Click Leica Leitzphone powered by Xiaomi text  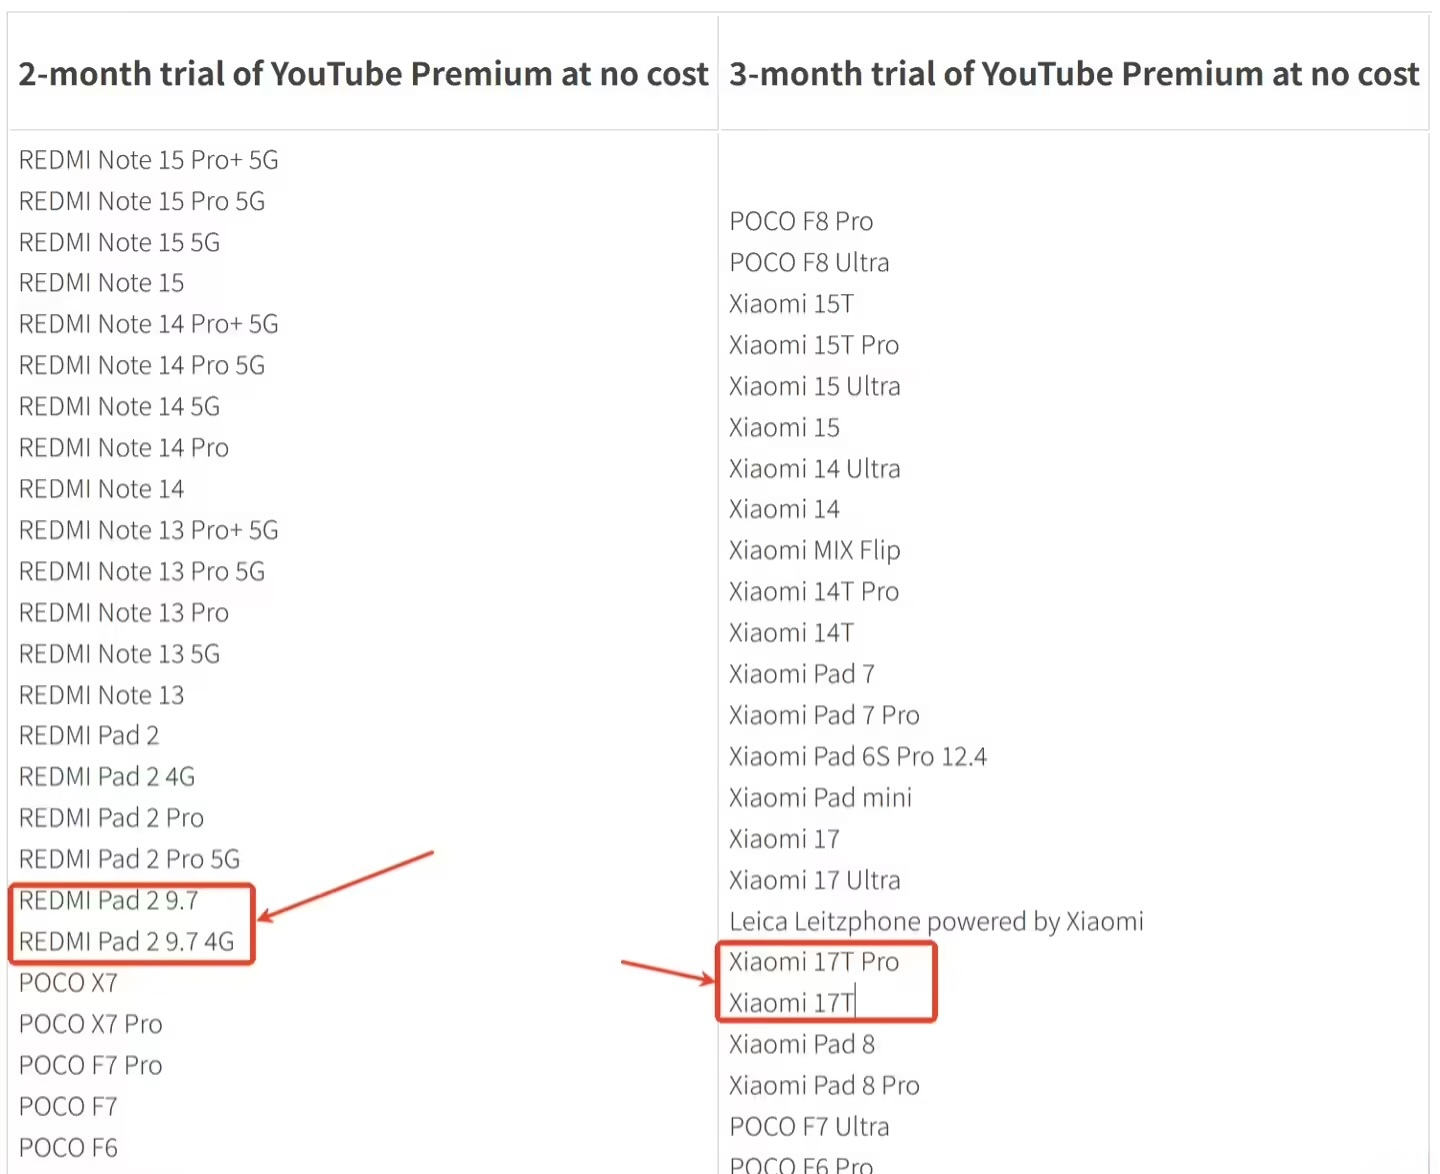[936, 921]
